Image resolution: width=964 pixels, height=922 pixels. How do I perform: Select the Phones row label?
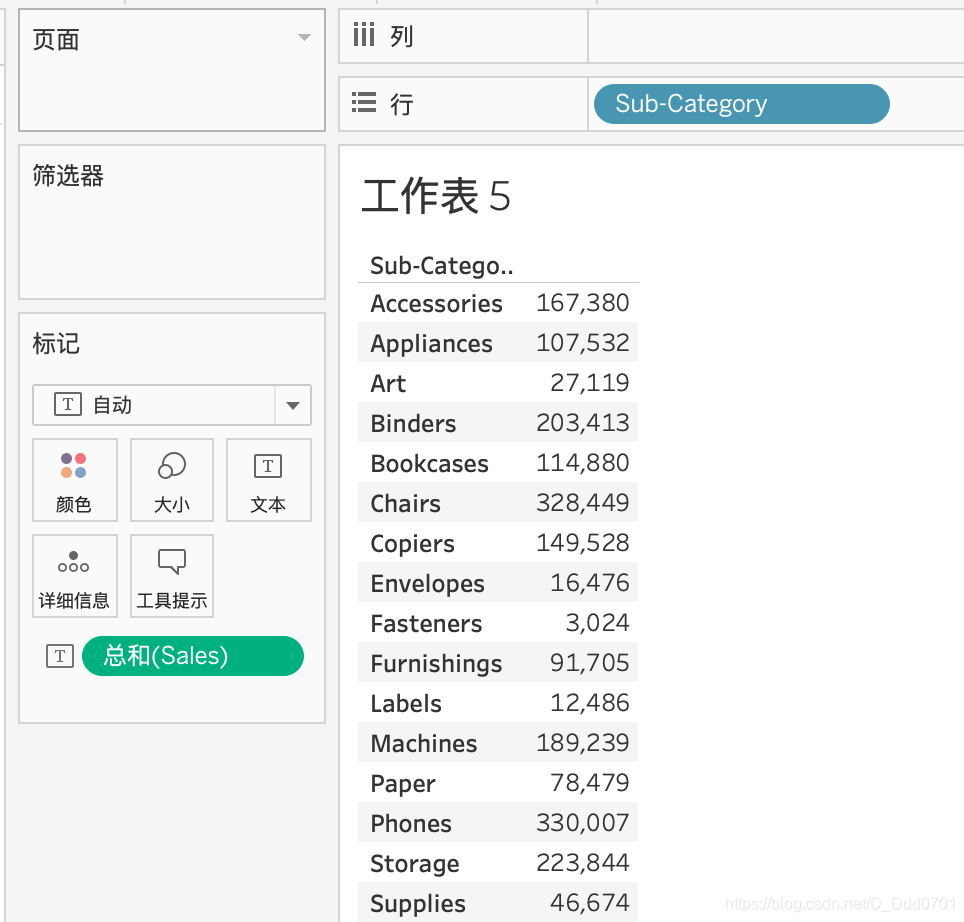pyautogui.click(x=411, y=824)
